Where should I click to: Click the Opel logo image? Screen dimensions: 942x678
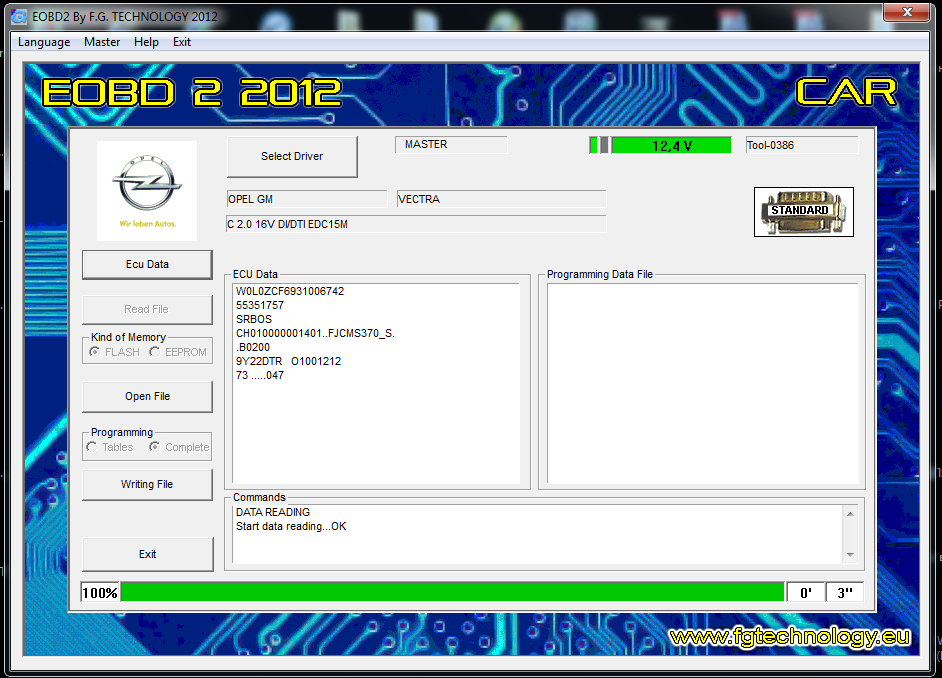click(147, 191)
